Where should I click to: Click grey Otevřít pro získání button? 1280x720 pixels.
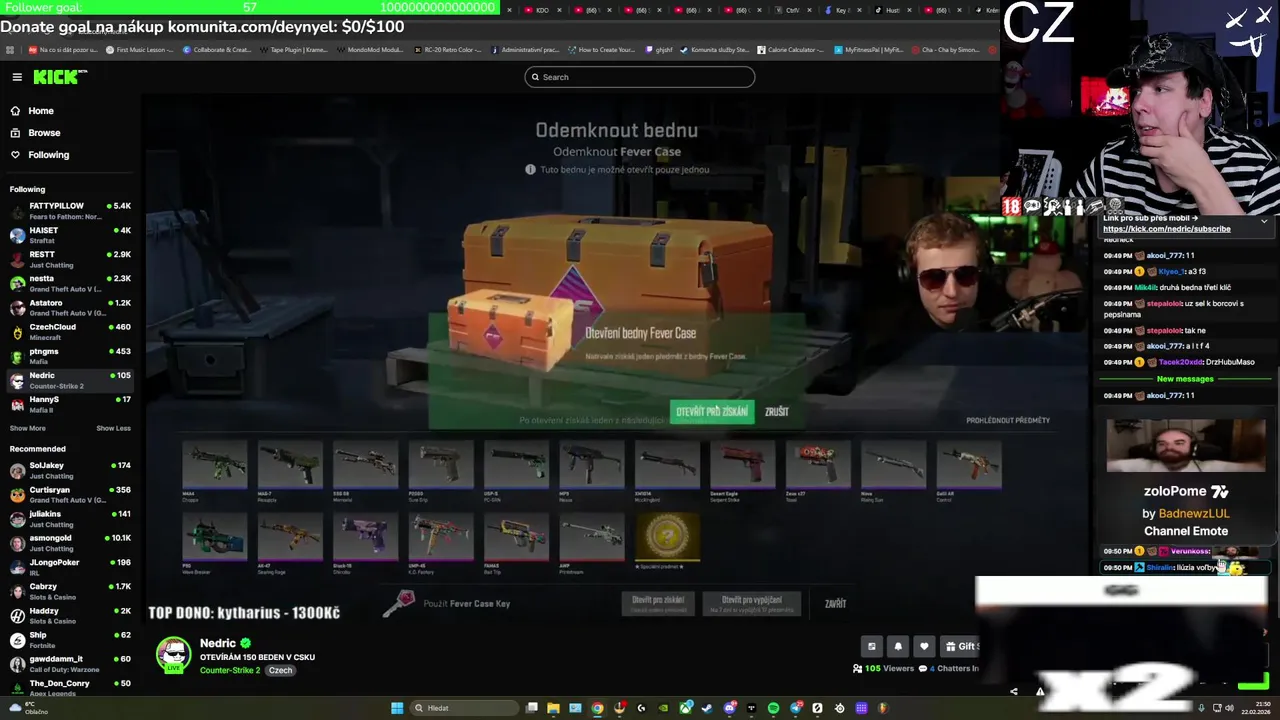(x=658, y=603)
